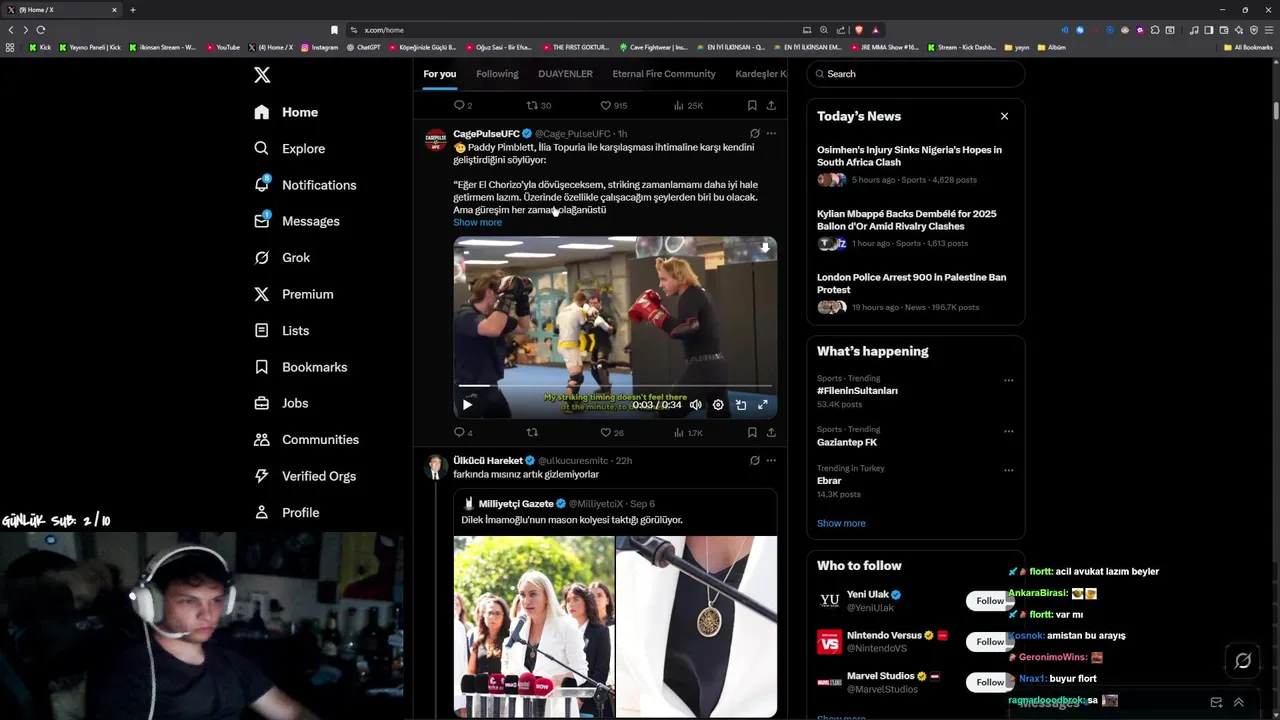Open Notifications in the sidebar
1280x720 pixels.
point(305,185)
